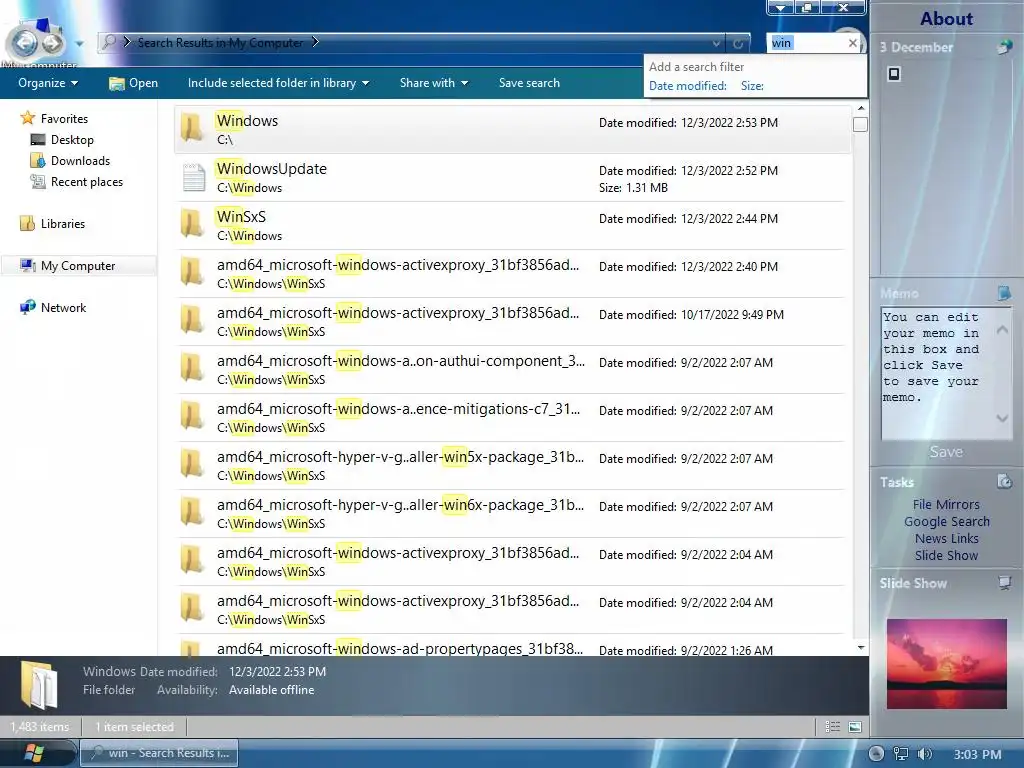Image resolution: width=1024 pixels, height=768 pixels.
Task: Clear the 'win' search with the X
Action: tap(852, 43)
